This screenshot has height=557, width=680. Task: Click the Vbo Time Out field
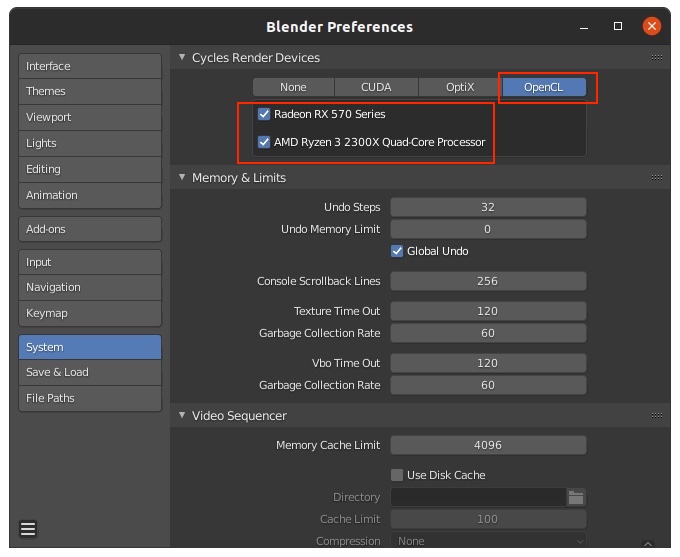click(x=488, y=363)
